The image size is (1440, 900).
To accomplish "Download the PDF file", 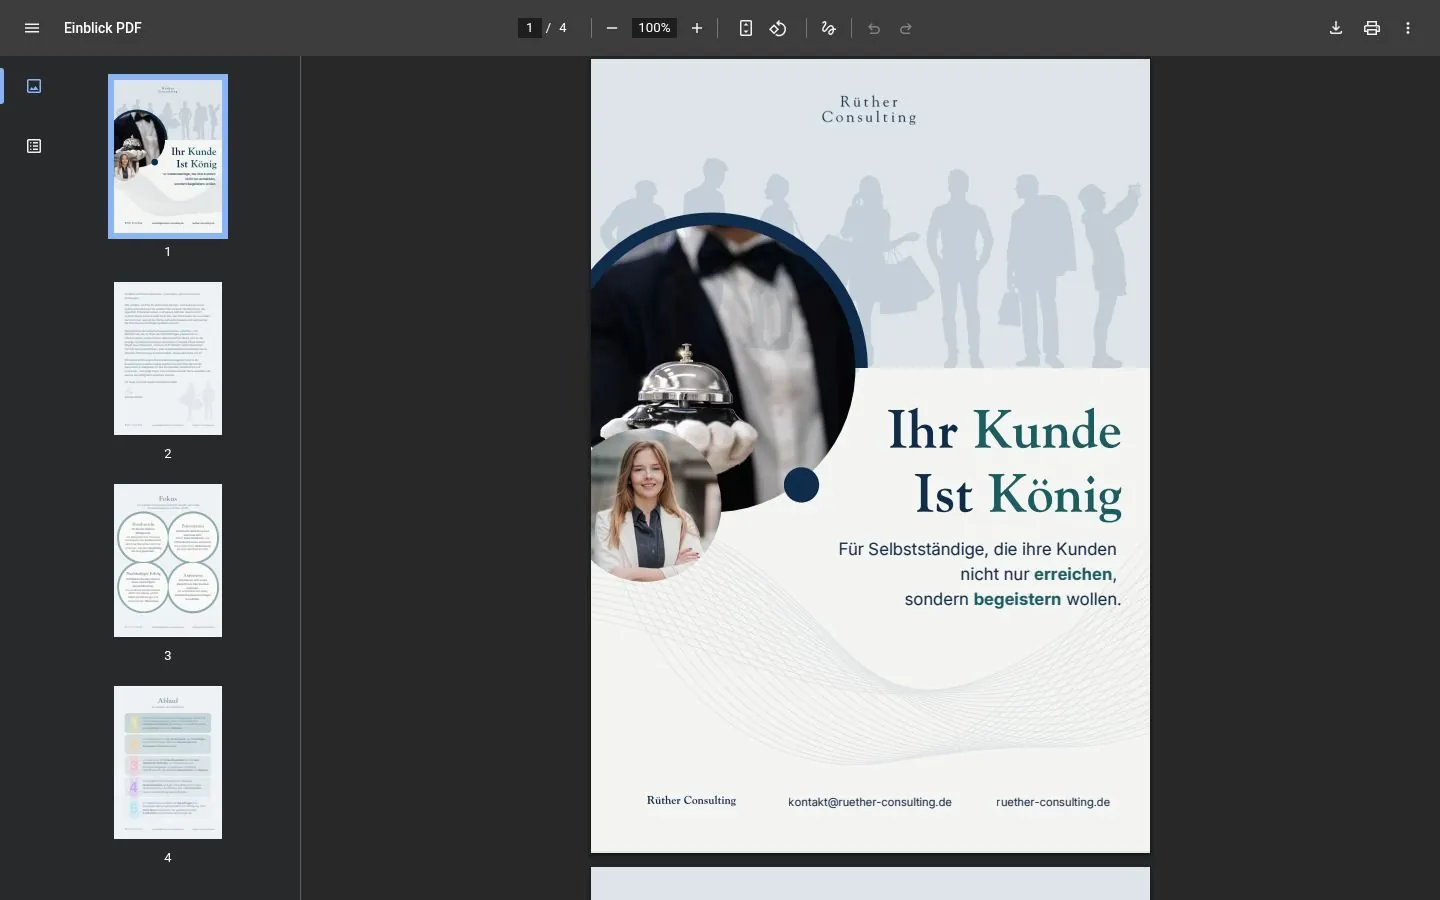I will point(1336,28).
